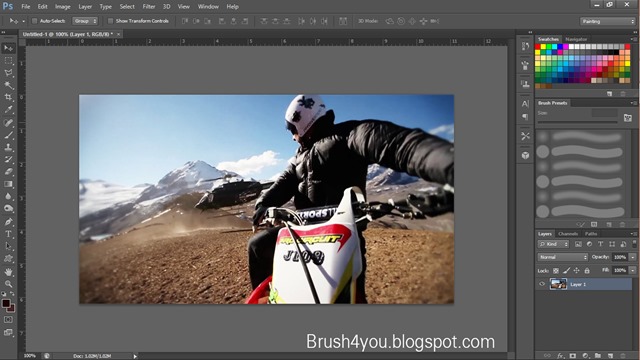The width and height of the screenshot is (640, 360).
Task: Open the Painting workspace dropdown
Action: 608,21
